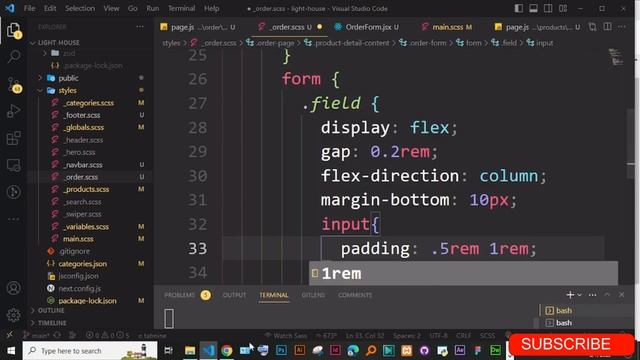Open the Accounts menu icon

click(x=13, y=288)
